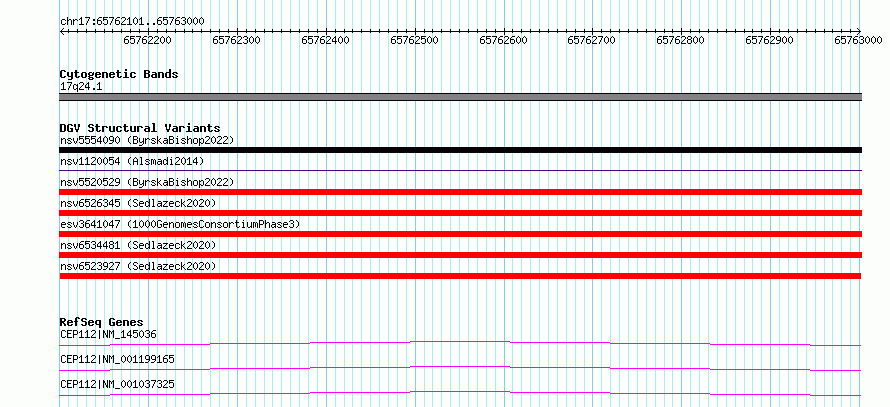Click the gray 17q24.1 cytogenetic band bar
Image resolution: width=890 pixels, height=407 pixels.
pyautogui.click(x=460, y=97)
